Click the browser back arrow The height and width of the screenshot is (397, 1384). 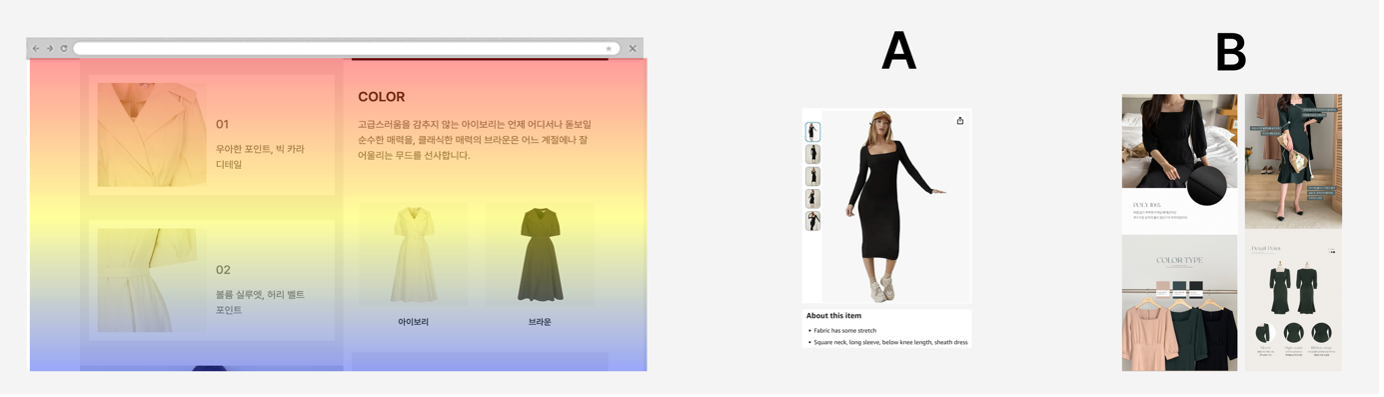point(36,48)
